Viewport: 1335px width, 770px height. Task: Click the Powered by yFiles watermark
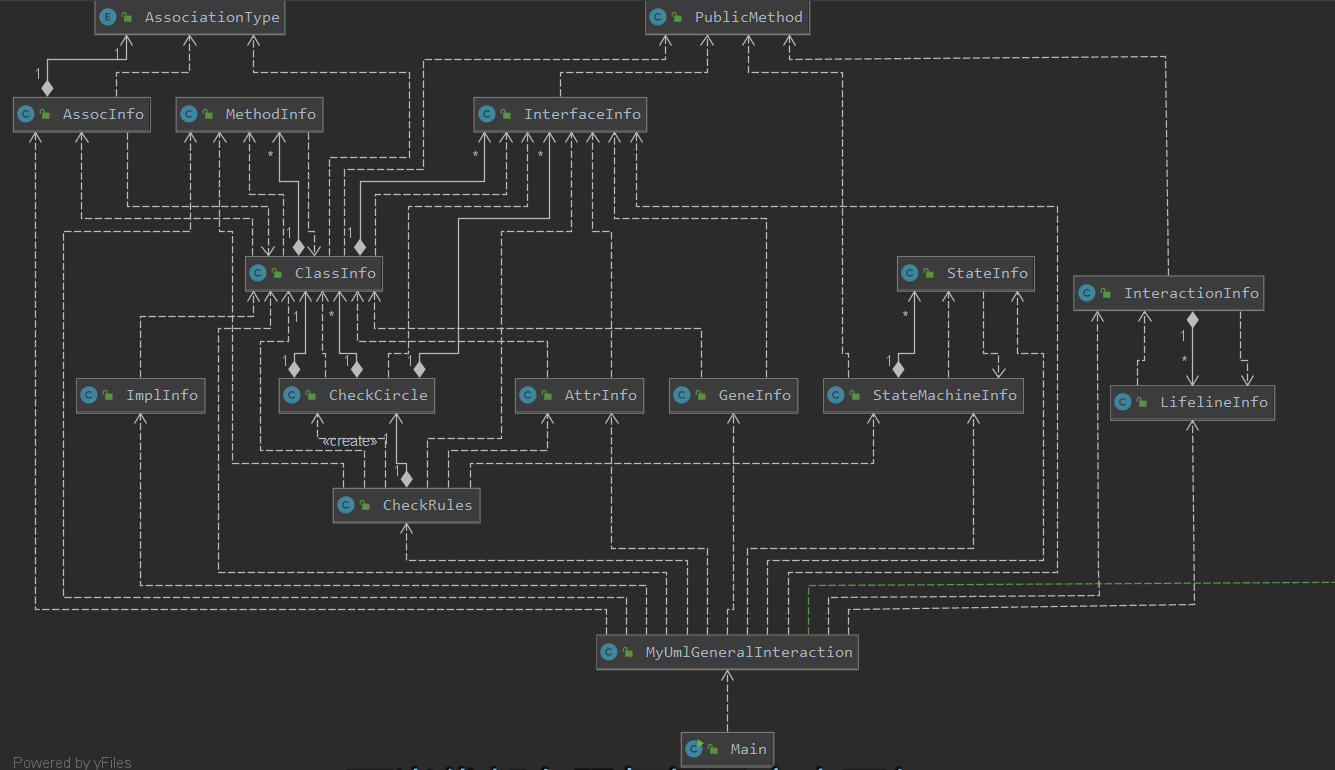[72, 762]
